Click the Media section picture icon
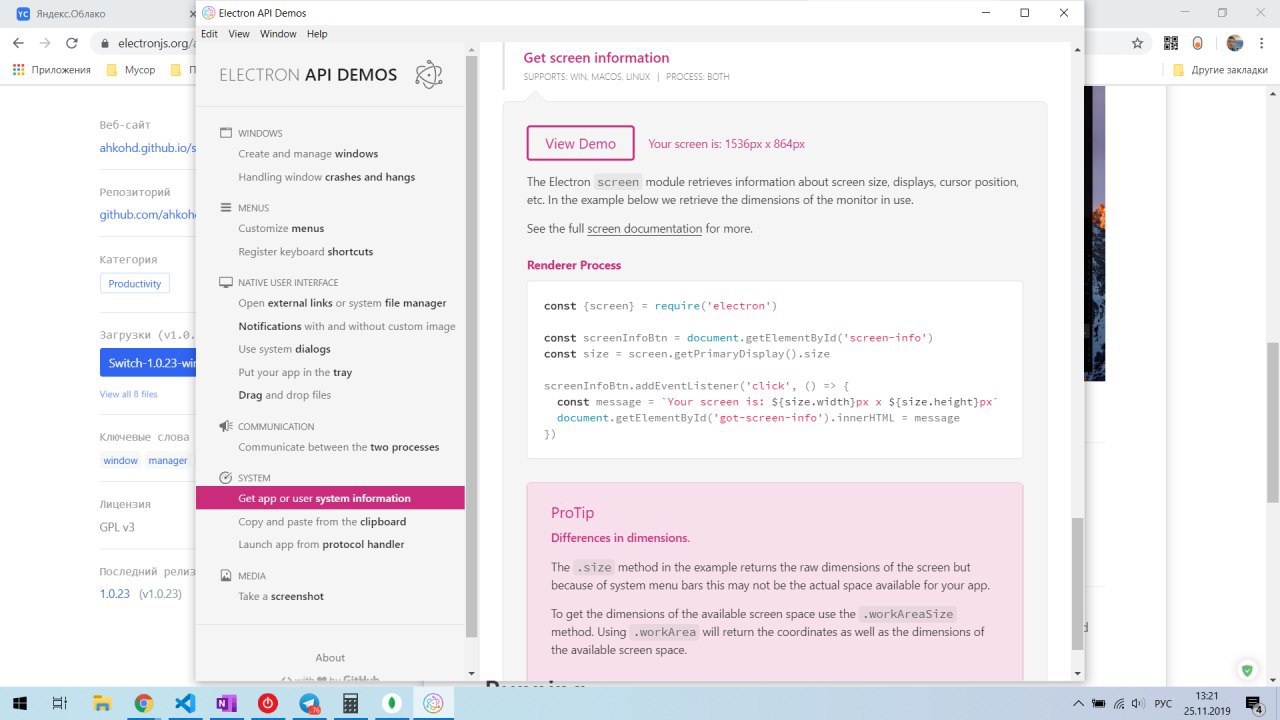The image size is (1280, 720). click(x=226, y=576)
